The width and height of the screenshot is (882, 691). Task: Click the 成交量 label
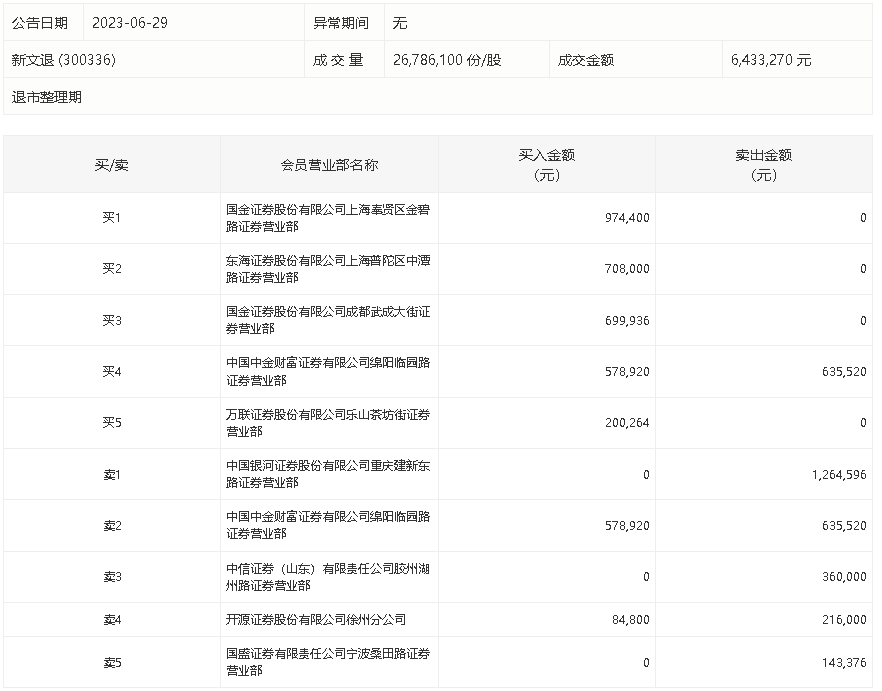pyautogui.click(x=338, y=60)
